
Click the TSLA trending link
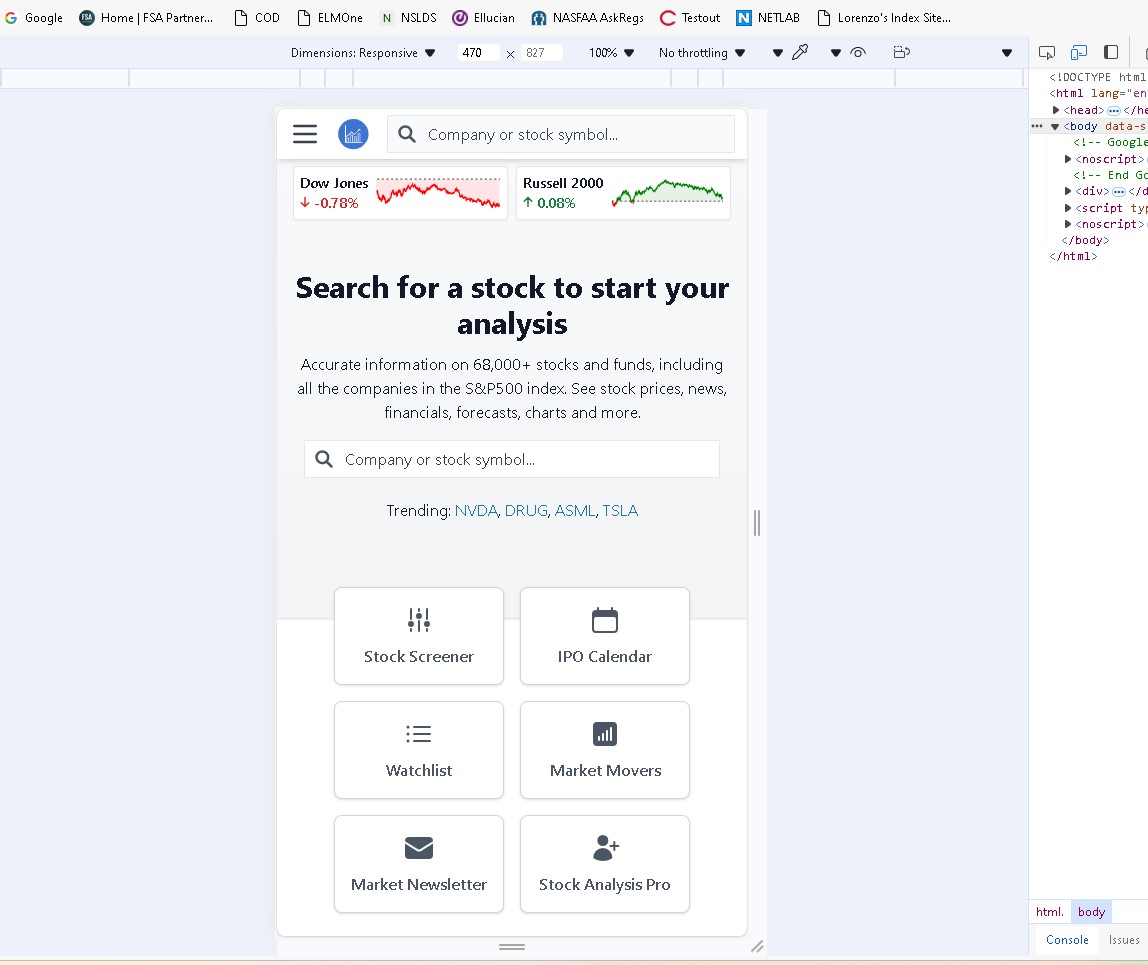point(620,511)
